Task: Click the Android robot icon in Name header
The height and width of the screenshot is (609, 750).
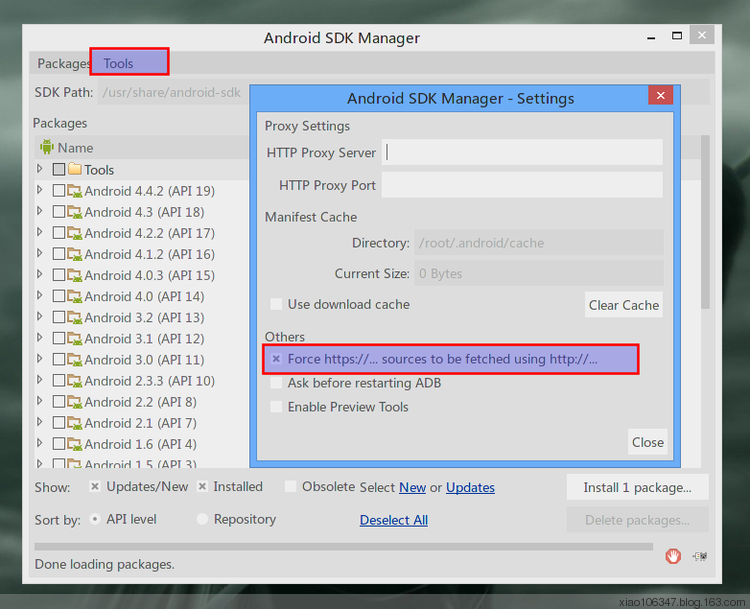Action: [46, 147]
